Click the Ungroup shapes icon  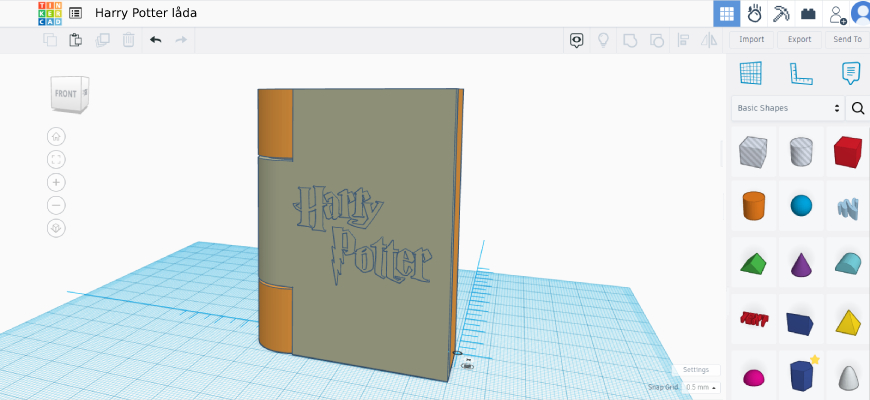656,40
